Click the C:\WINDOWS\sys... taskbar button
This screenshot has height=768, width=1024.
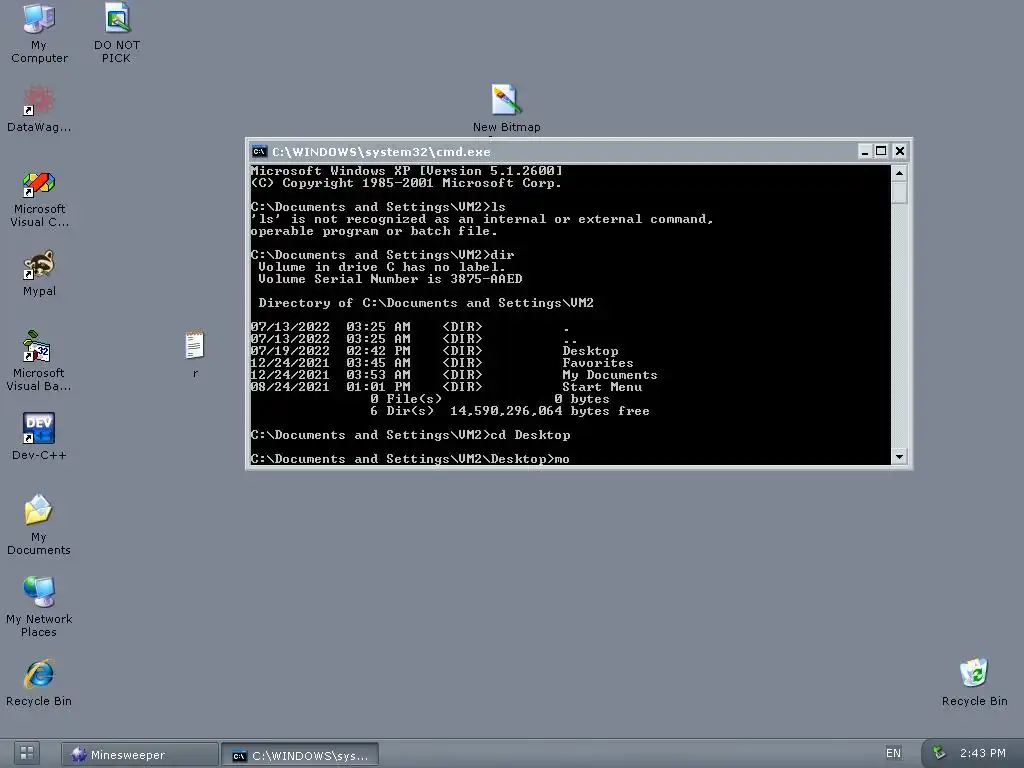(x=300, y=755)
